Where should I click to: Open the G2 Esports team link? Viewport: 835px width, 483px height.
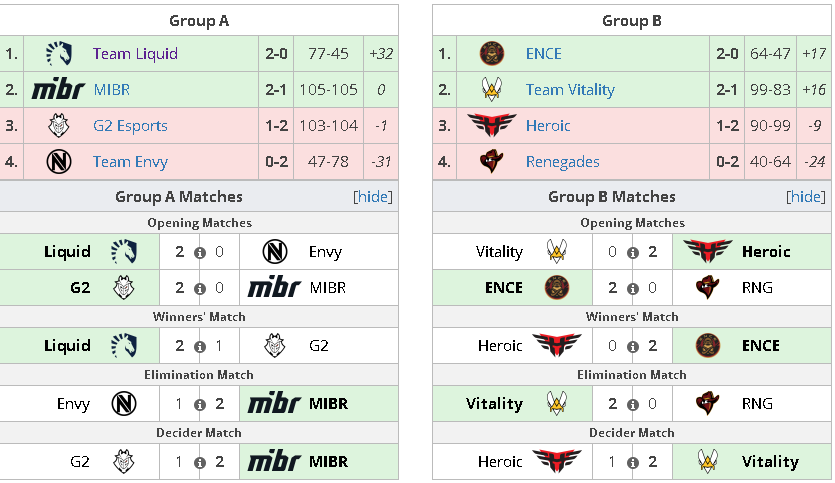(x=130, y=126)
